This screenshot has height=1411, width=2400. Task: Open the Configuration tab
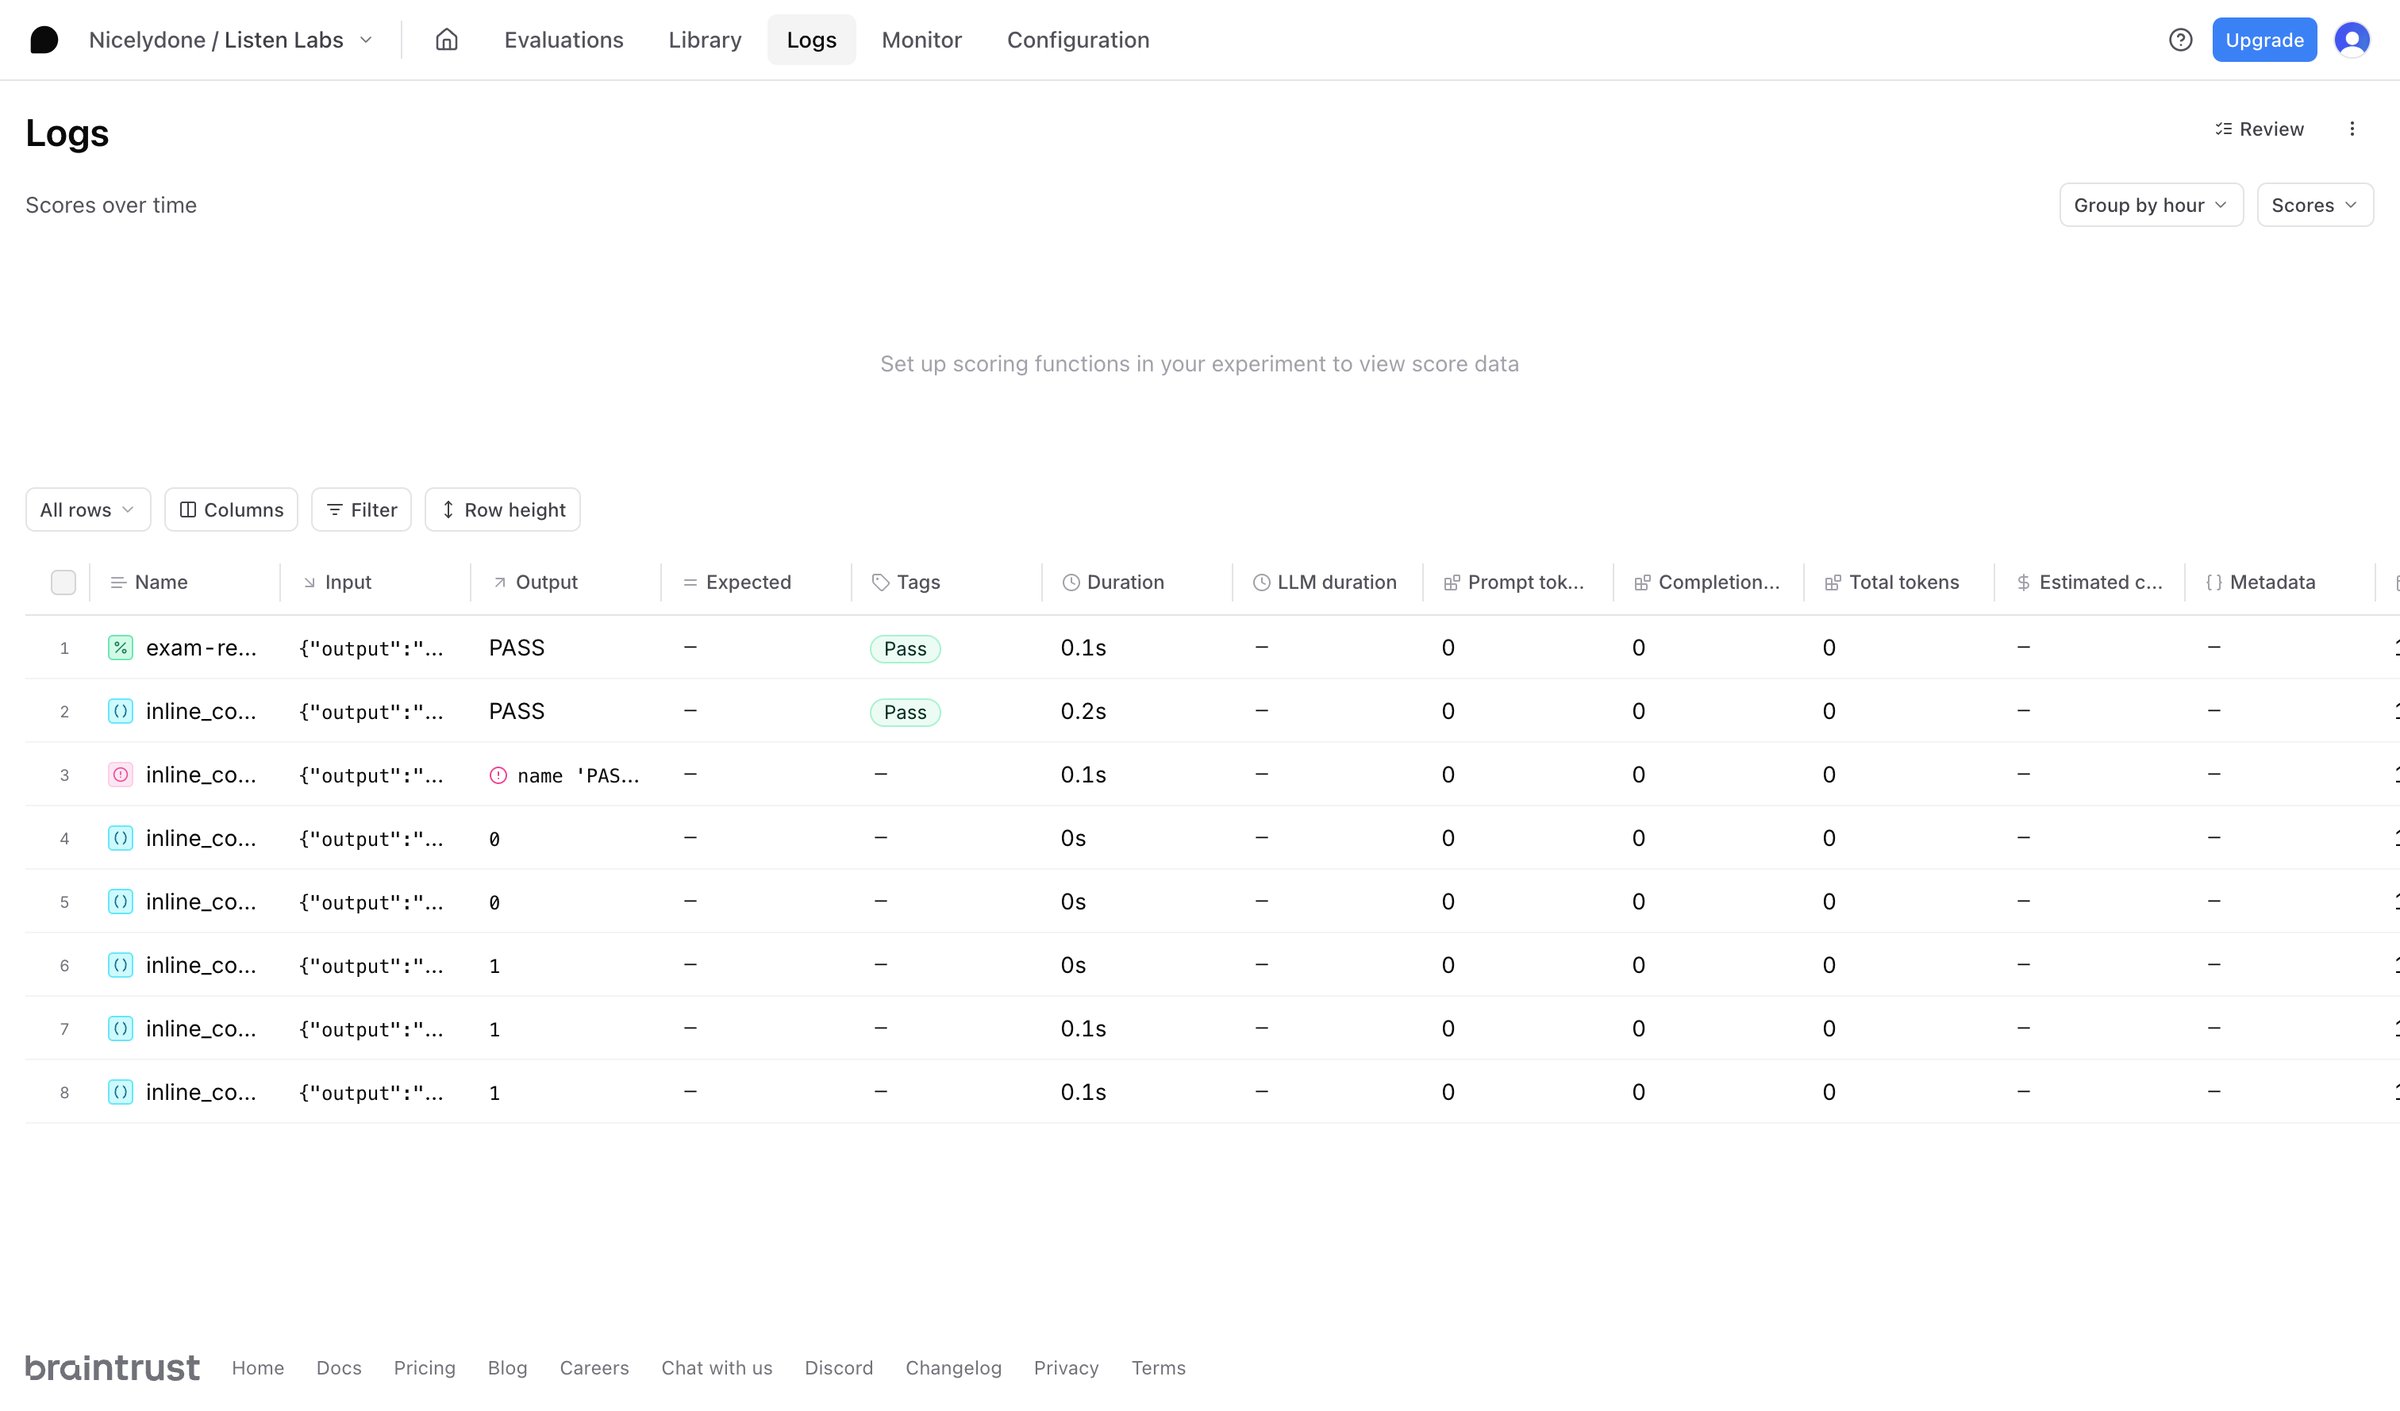1078,40
